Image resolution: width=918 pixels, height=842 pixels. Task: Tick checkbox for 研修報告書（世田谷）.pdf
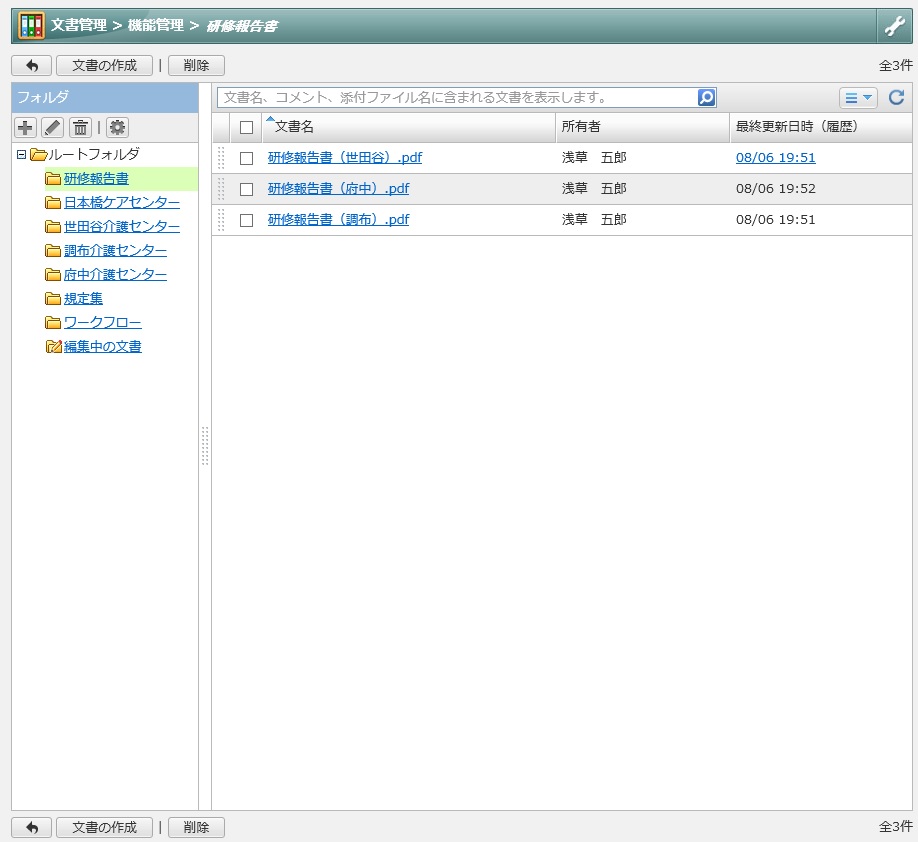(246, 158)
